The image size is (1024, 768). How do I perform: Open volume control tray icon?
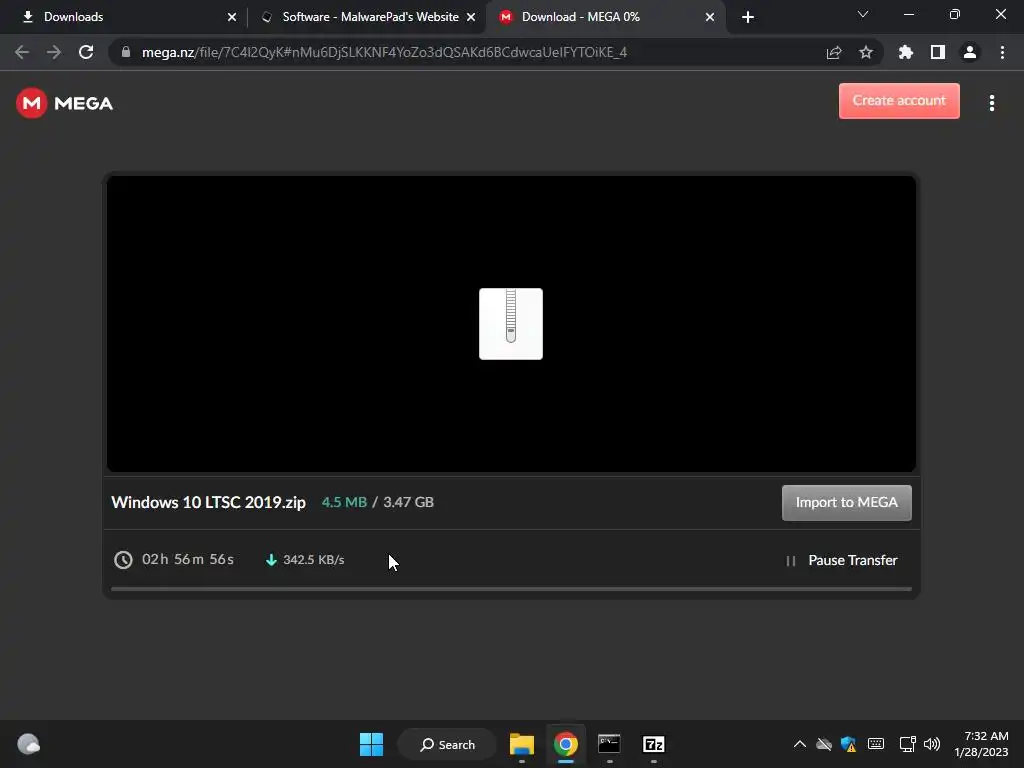coord(932,744)
